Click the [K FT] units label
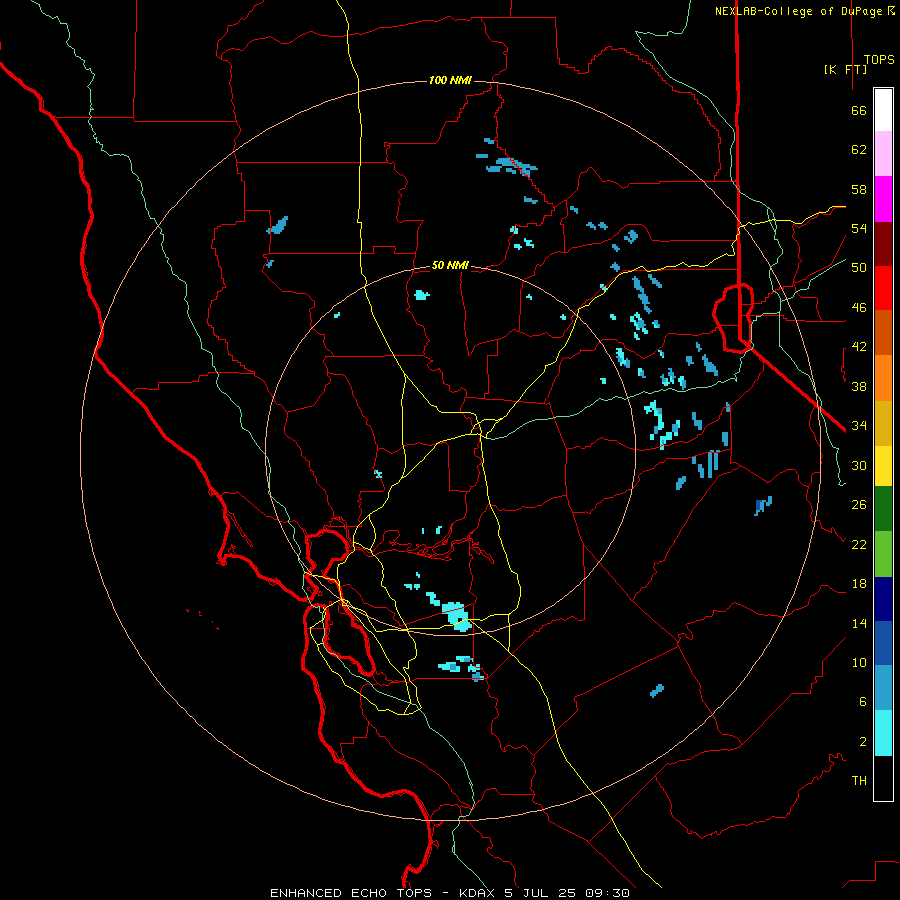This screenshot has width=900, height=900. tap(845, 69)
